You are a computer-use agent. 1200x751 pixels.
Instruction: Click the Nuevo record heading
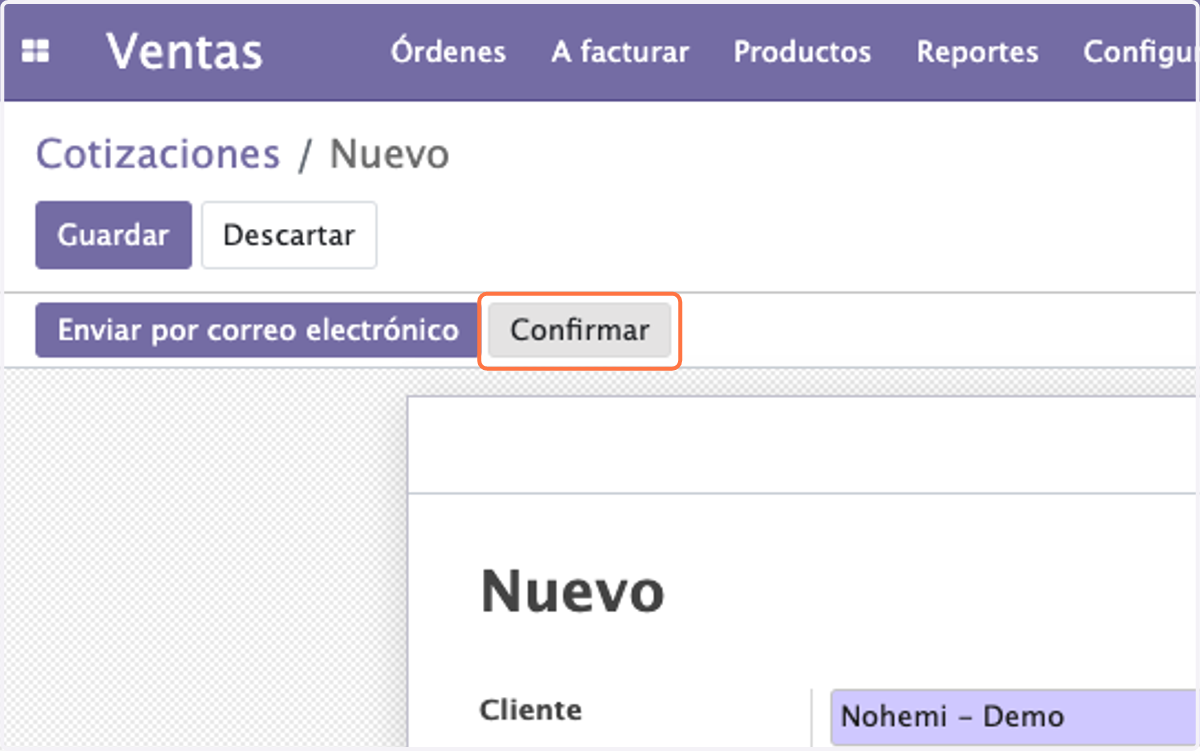[572, 591]
